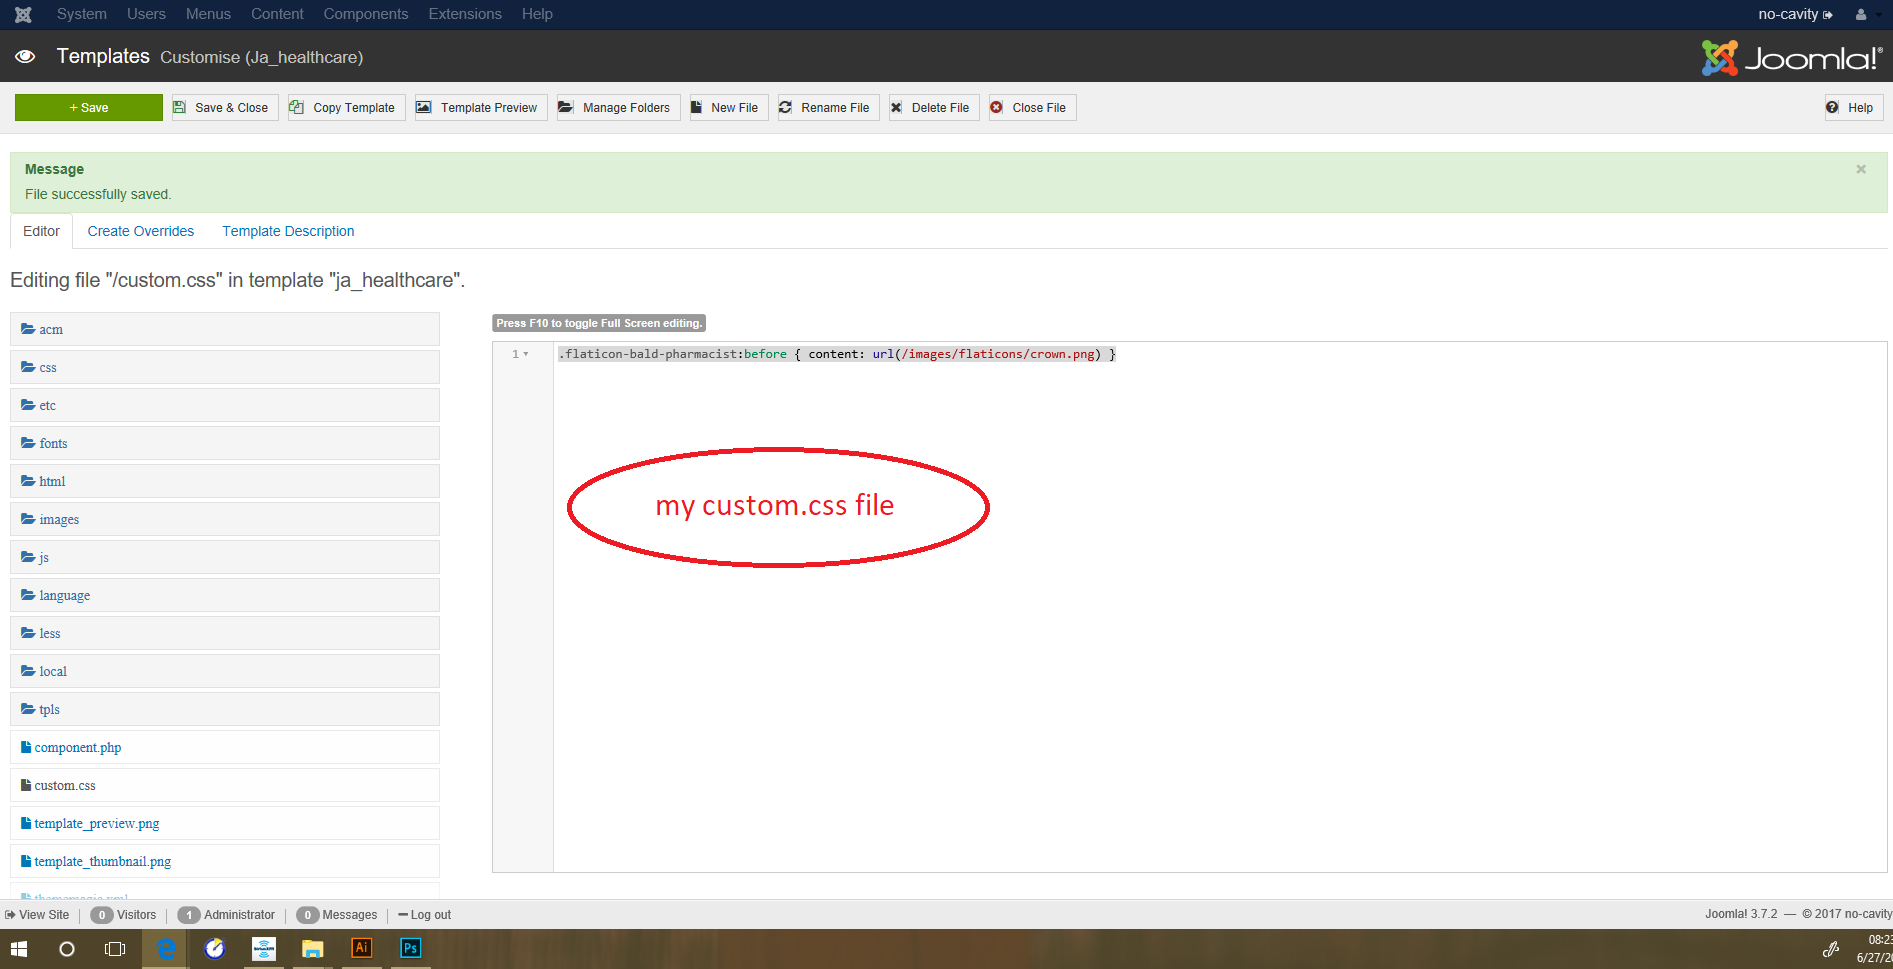Expand the js folder
Image resolution: width=1893 pixels, height=969 pixels.
[225, 557]
